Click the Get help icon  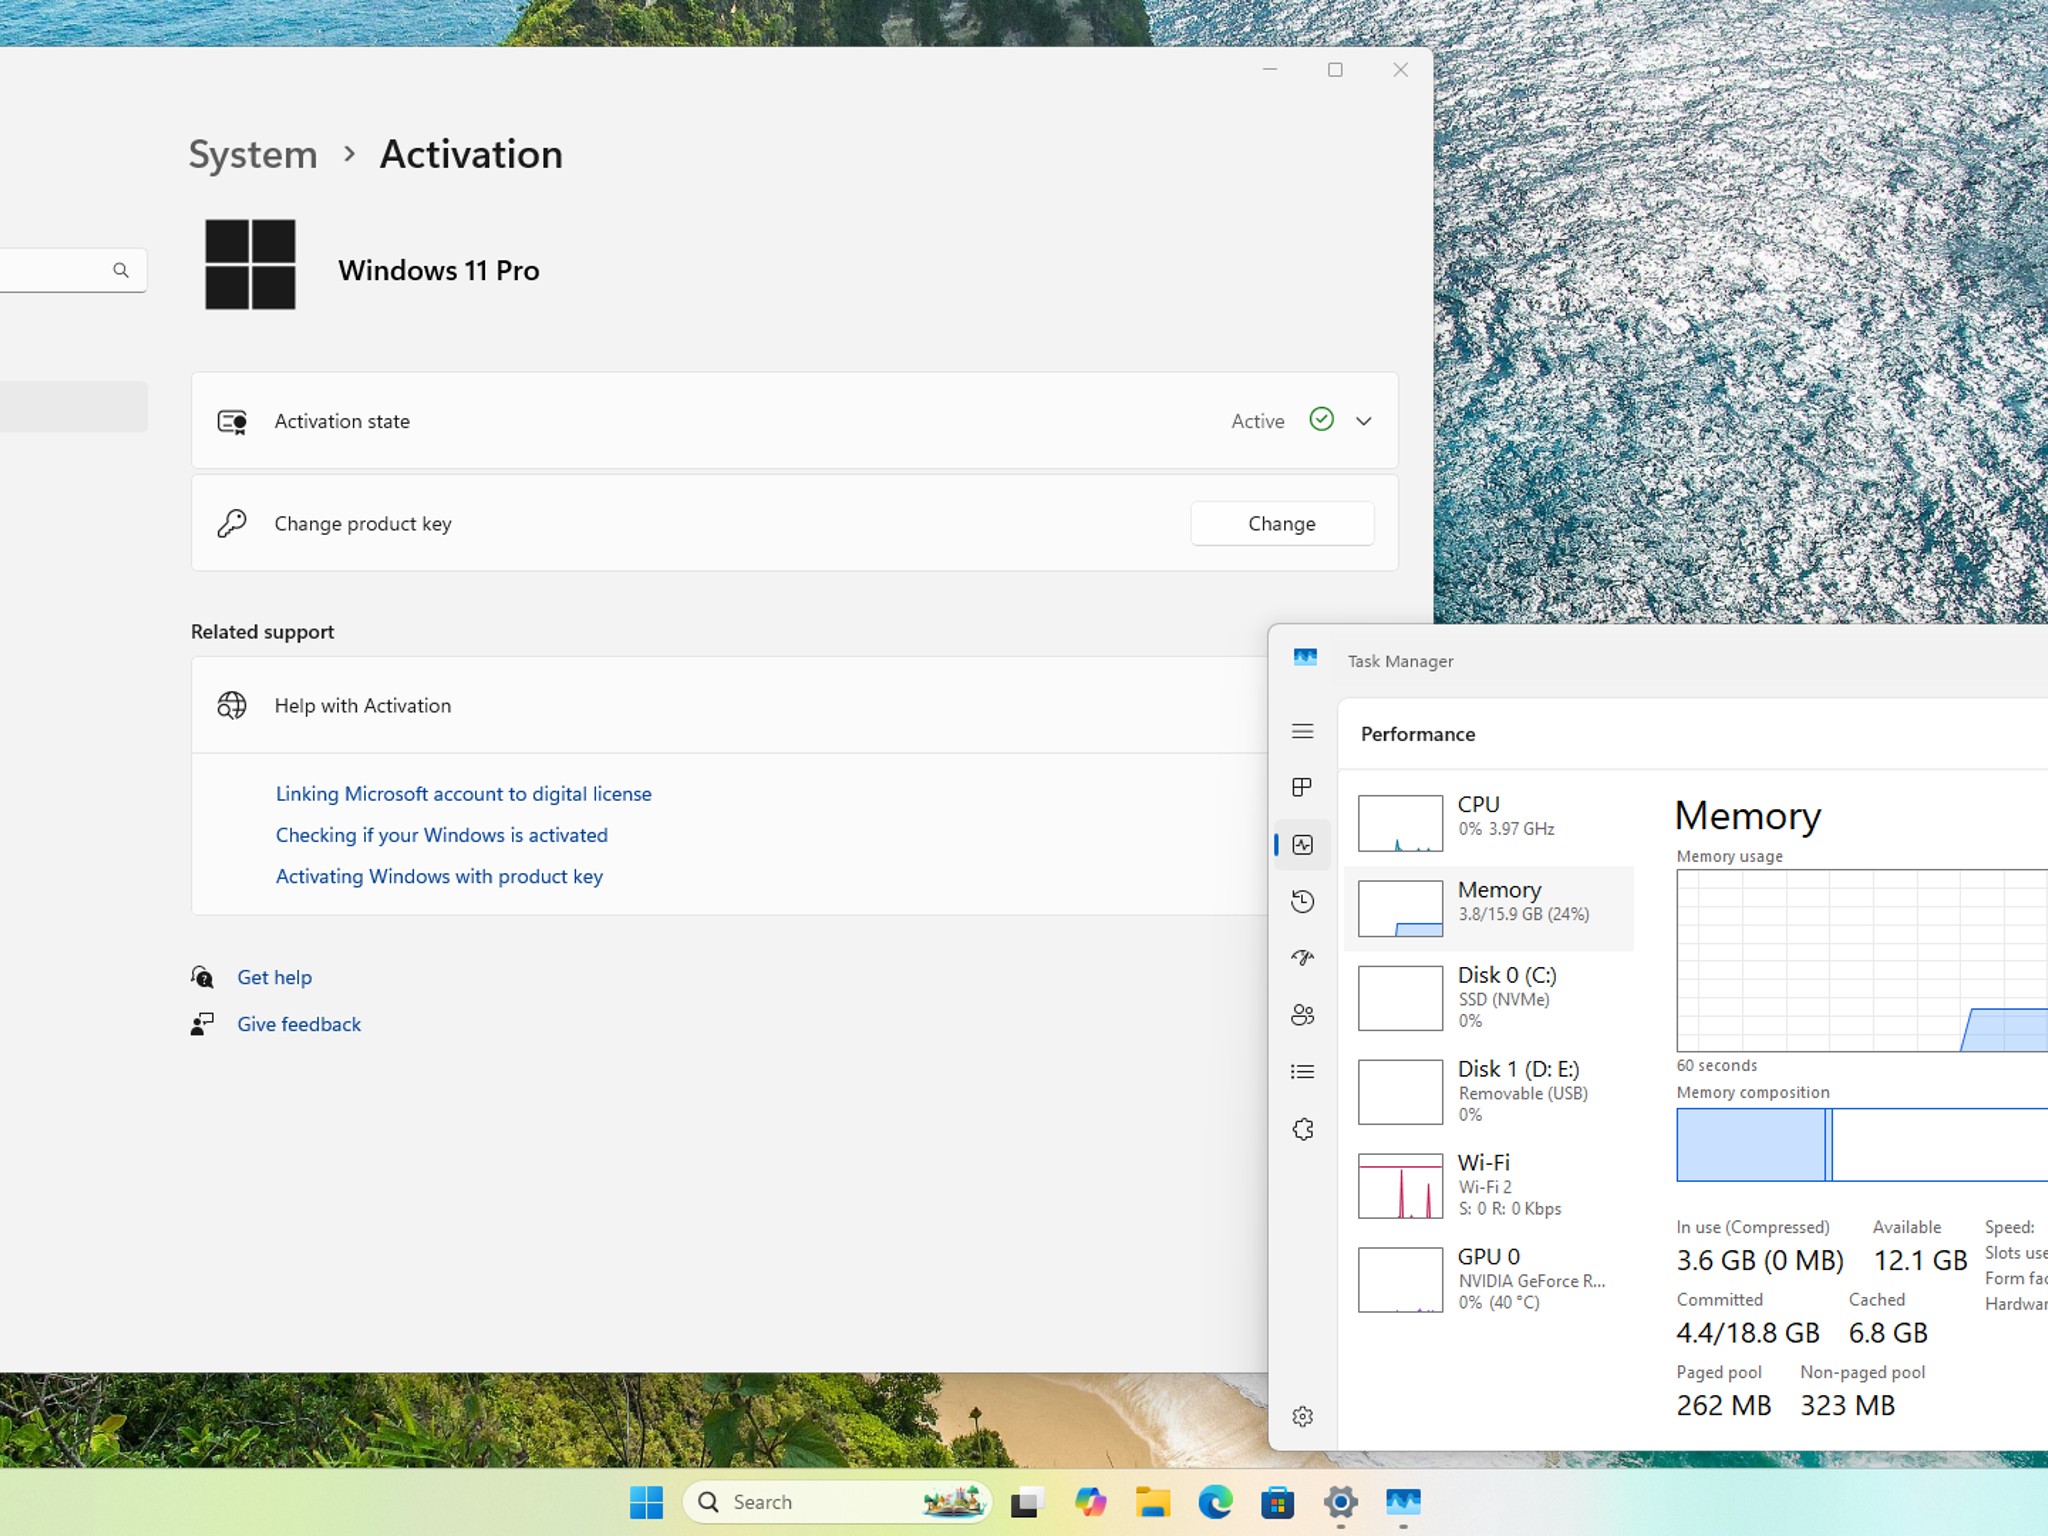(202, 977)
